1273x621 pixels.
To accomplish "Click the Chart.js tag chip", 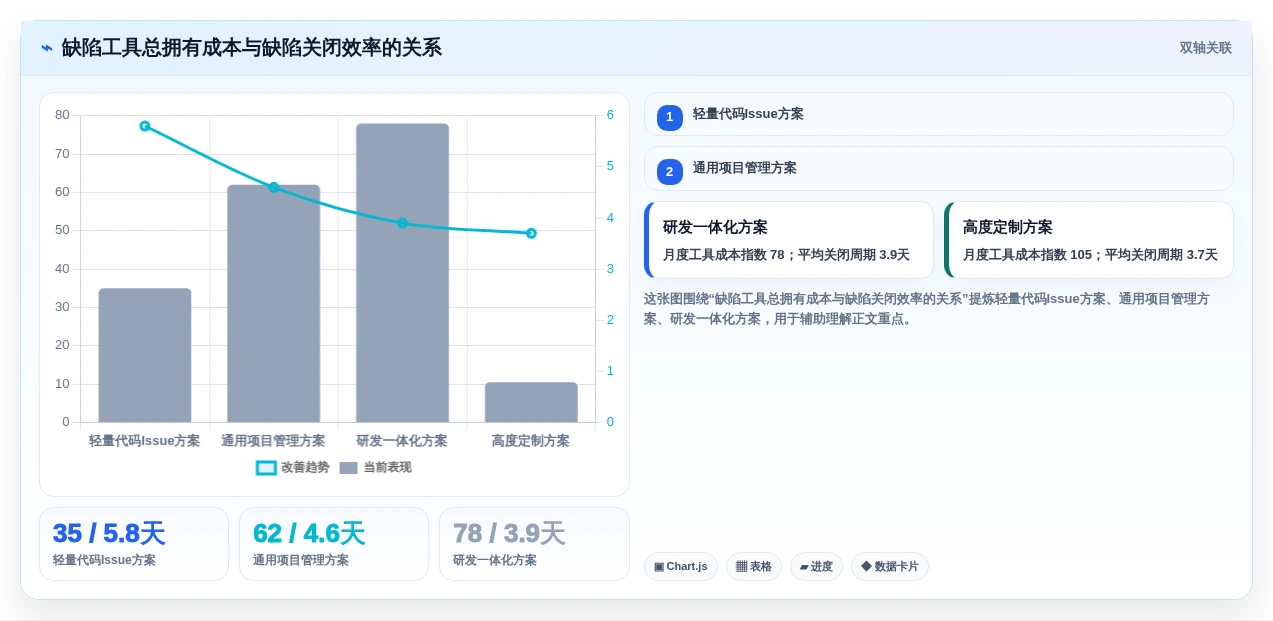I will (x=681, y=566).
